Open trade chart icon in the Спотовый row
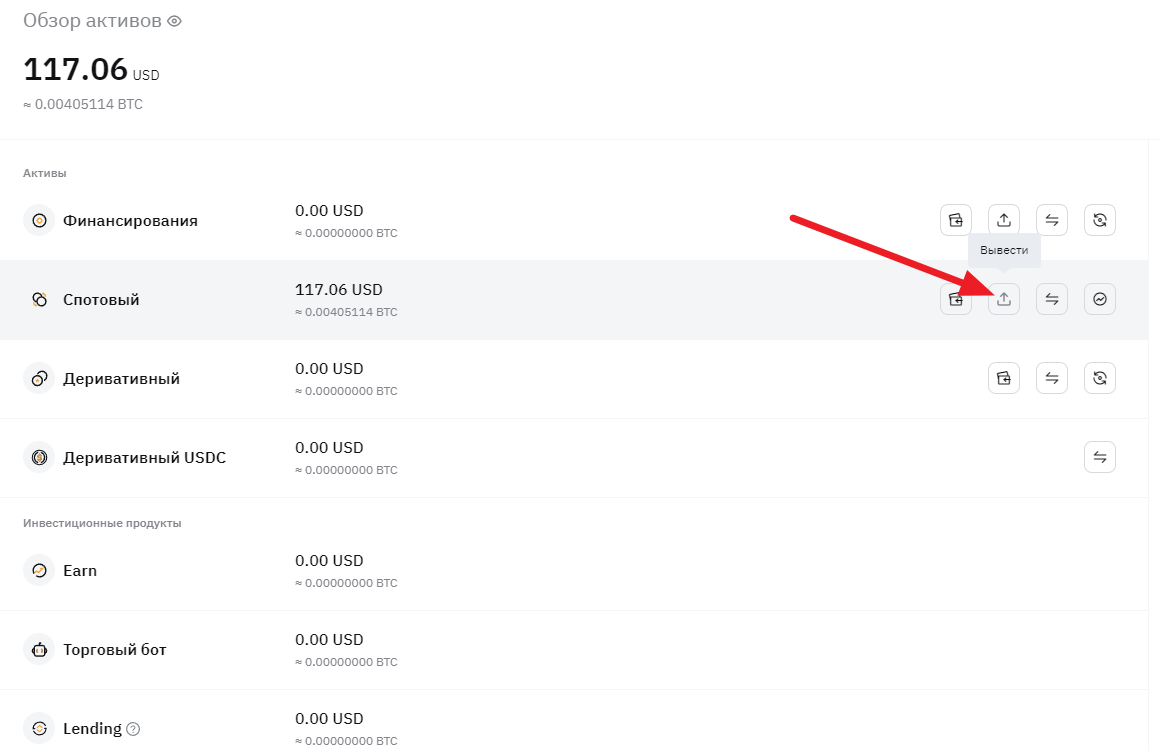The height and width of the screenshot is (751, 1160). coord(1100,299)
